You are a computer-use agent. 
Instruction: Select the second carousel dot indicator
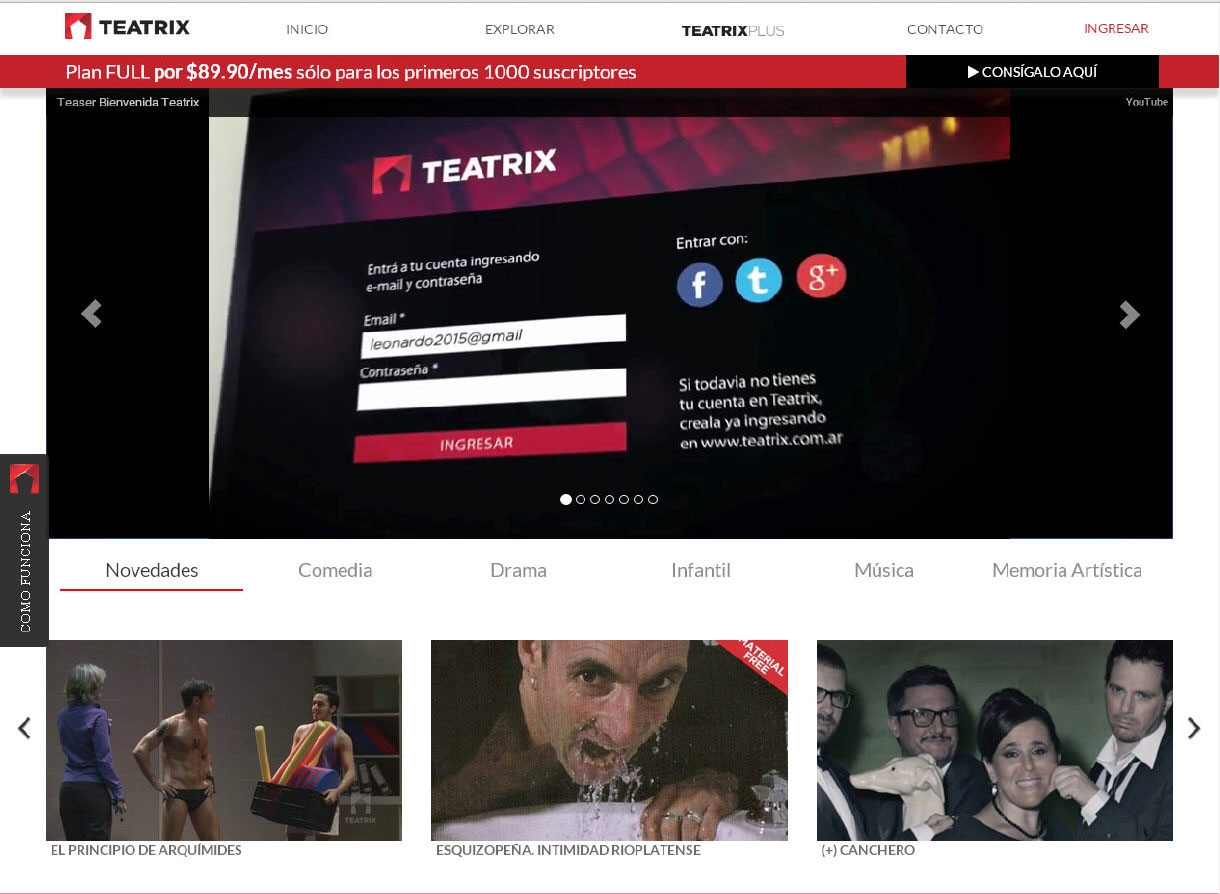pyautogui.click(x=581, y=499)
